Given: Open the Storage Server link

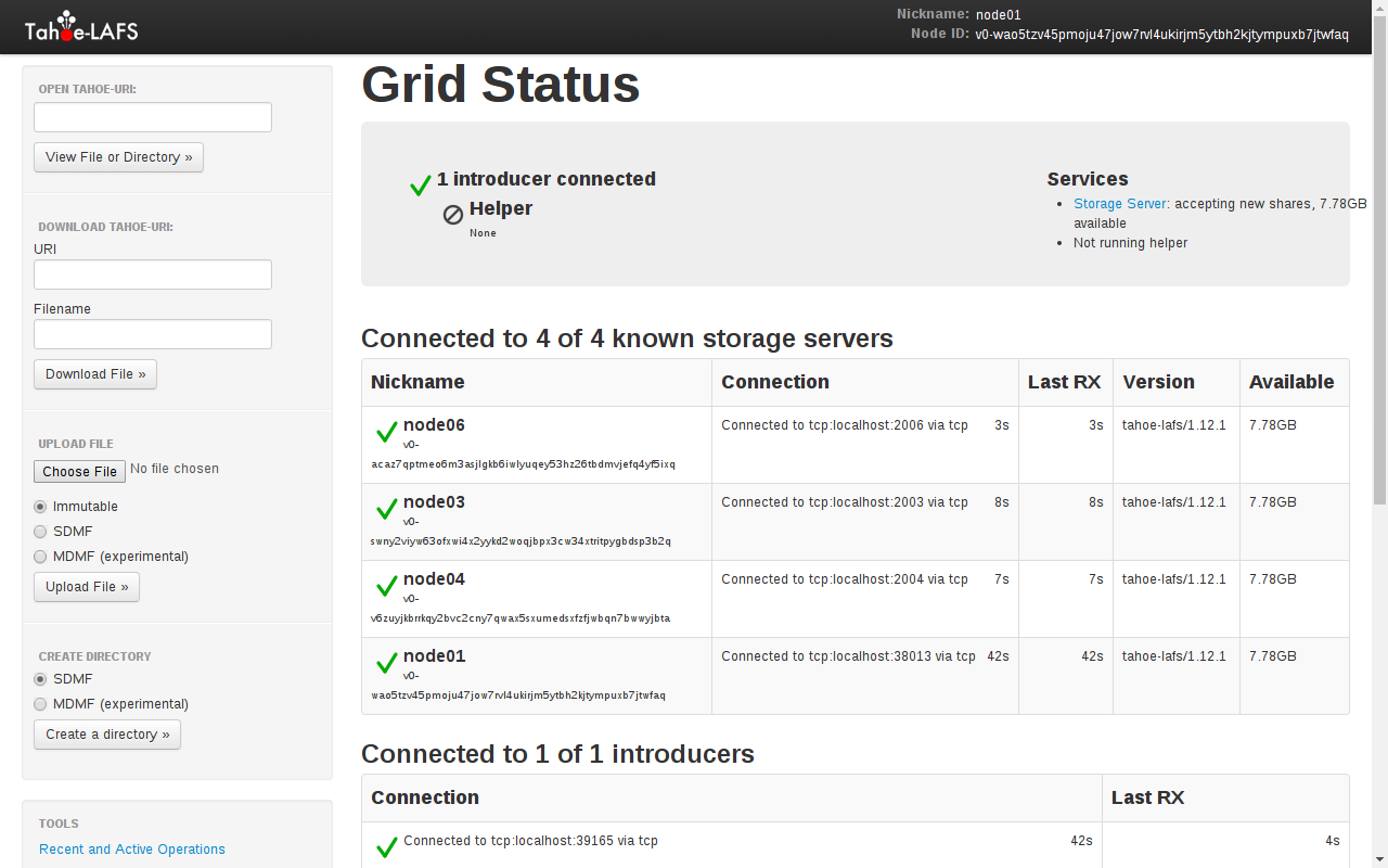Looking at the screenshot, I should (x=1119, y=203).
